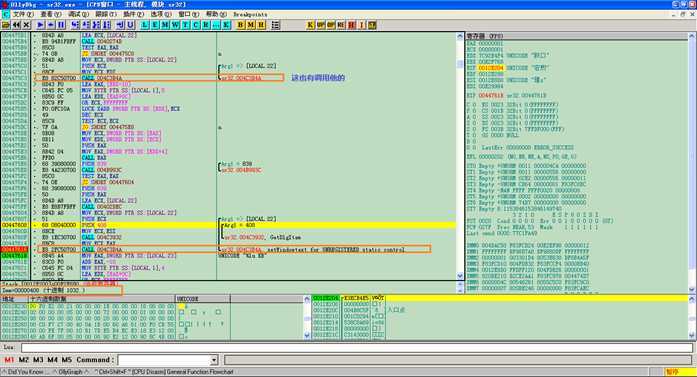Select the highlighted PUSH 400 instruction row

(228, 225)
